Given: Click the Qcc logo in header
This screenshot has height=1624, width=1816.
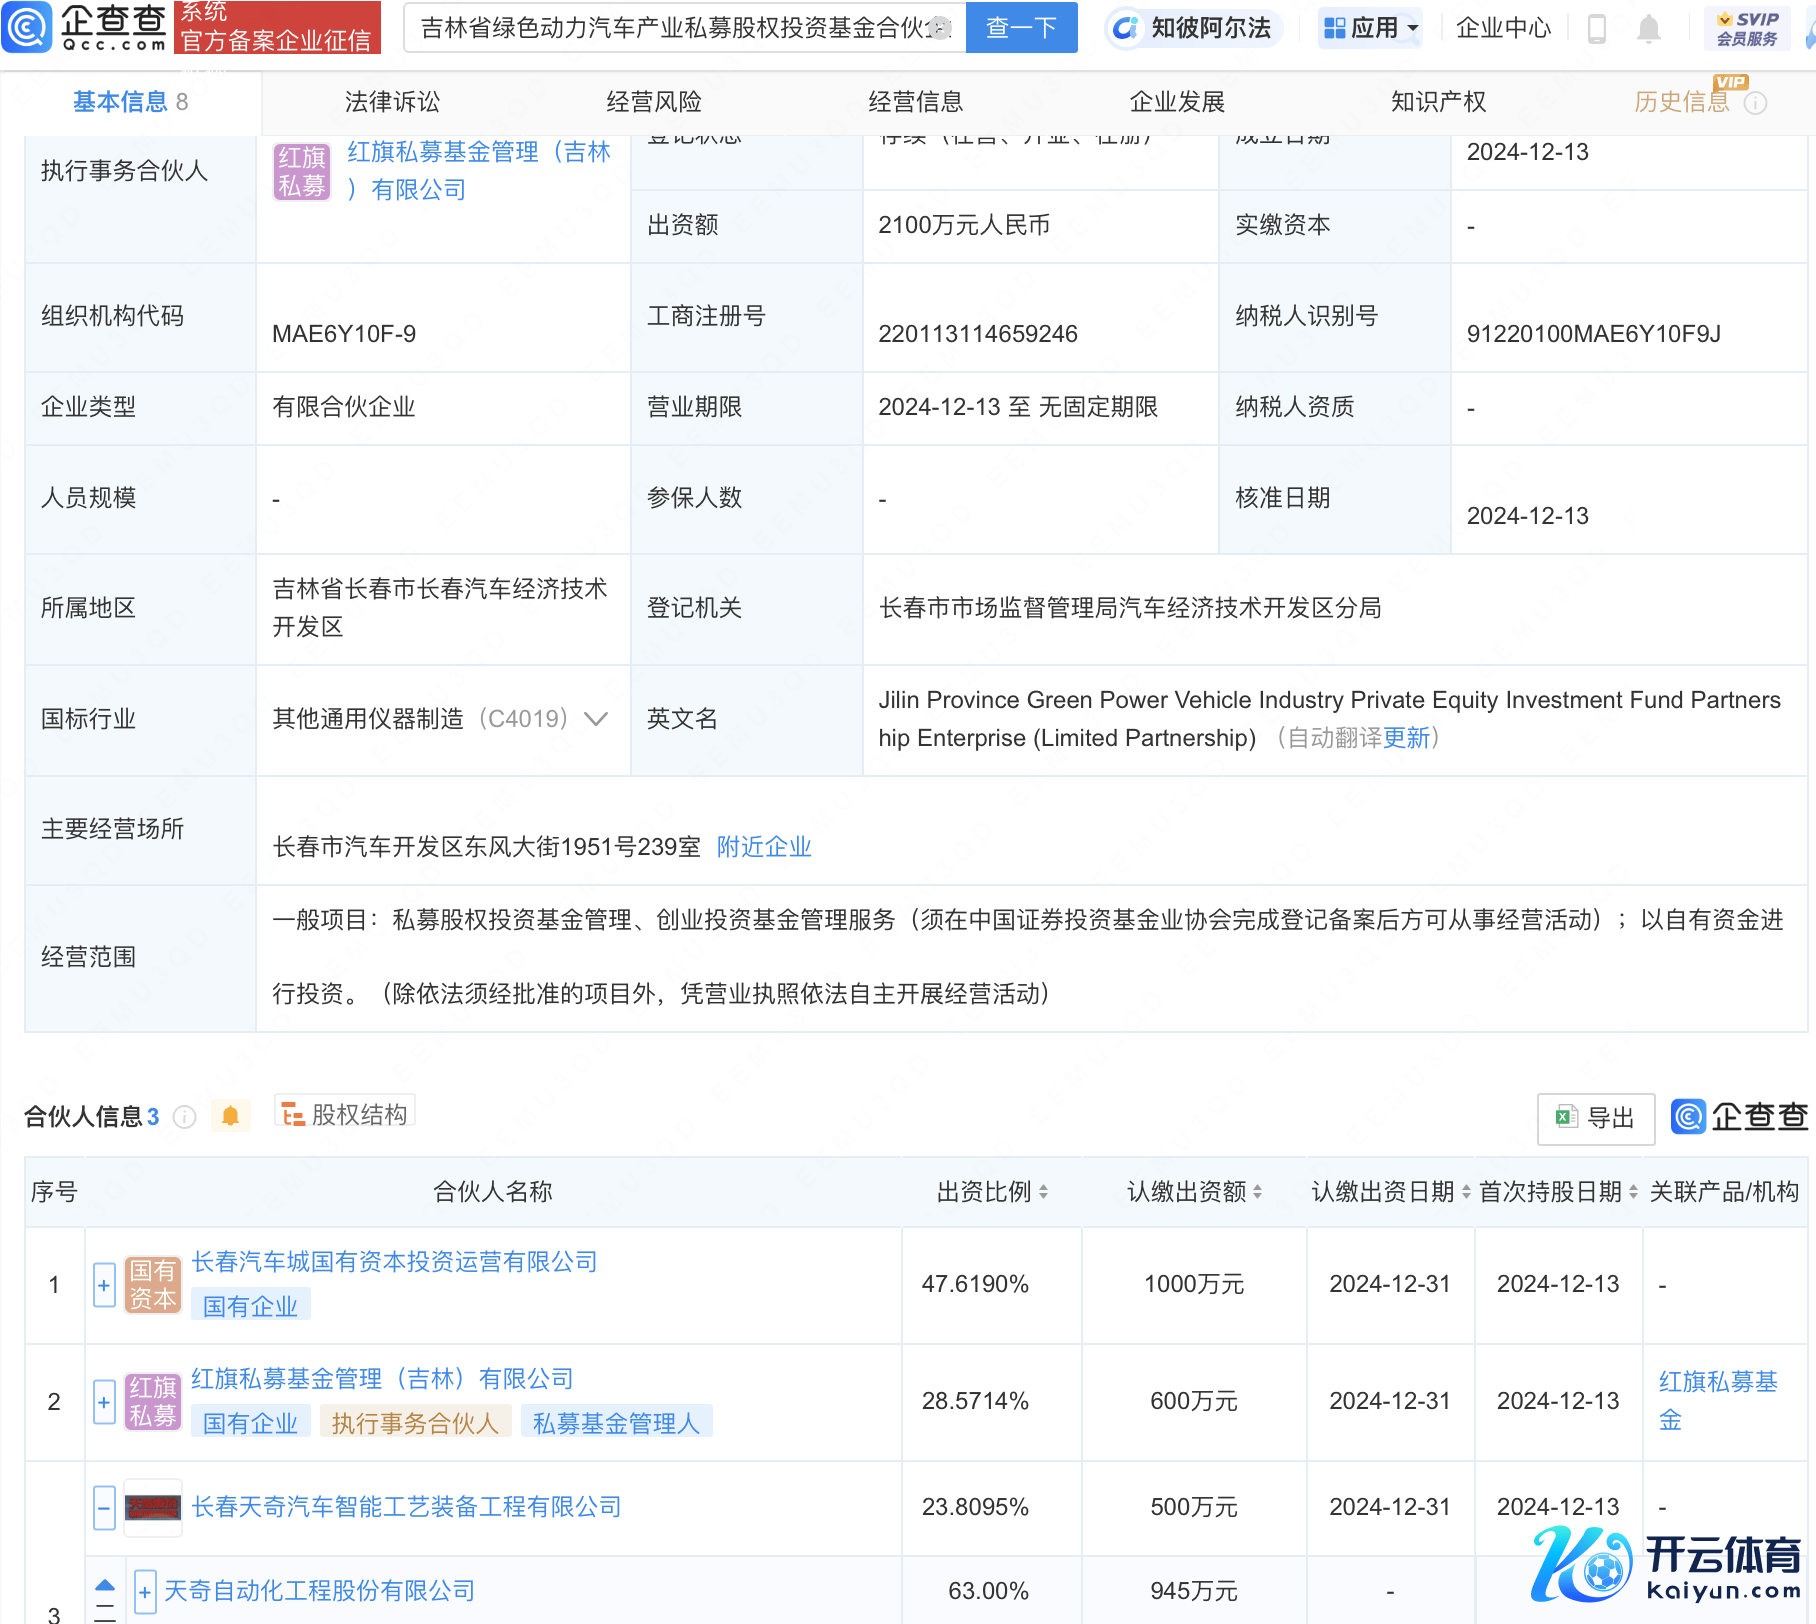Looking at the screenshot, I should click(x=85, y=27).
